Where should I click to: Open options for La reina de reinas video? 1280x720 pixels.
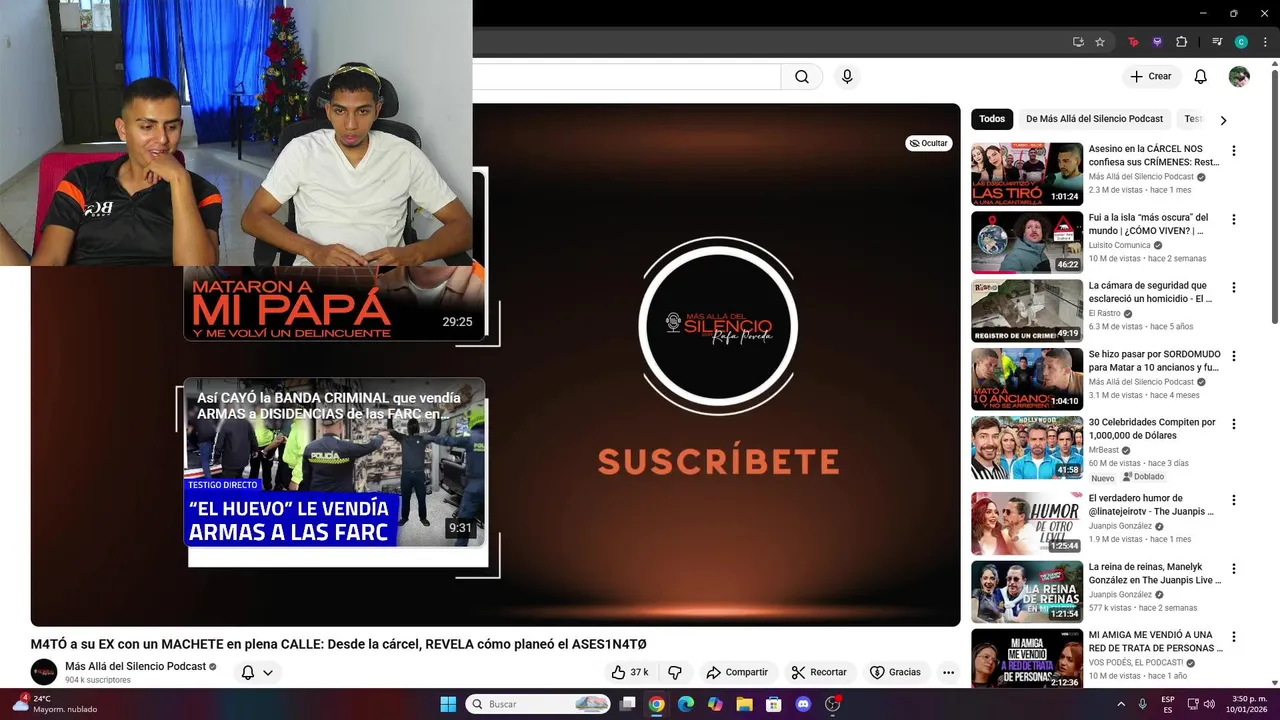pyautogui.click(x=1233, y=568)
